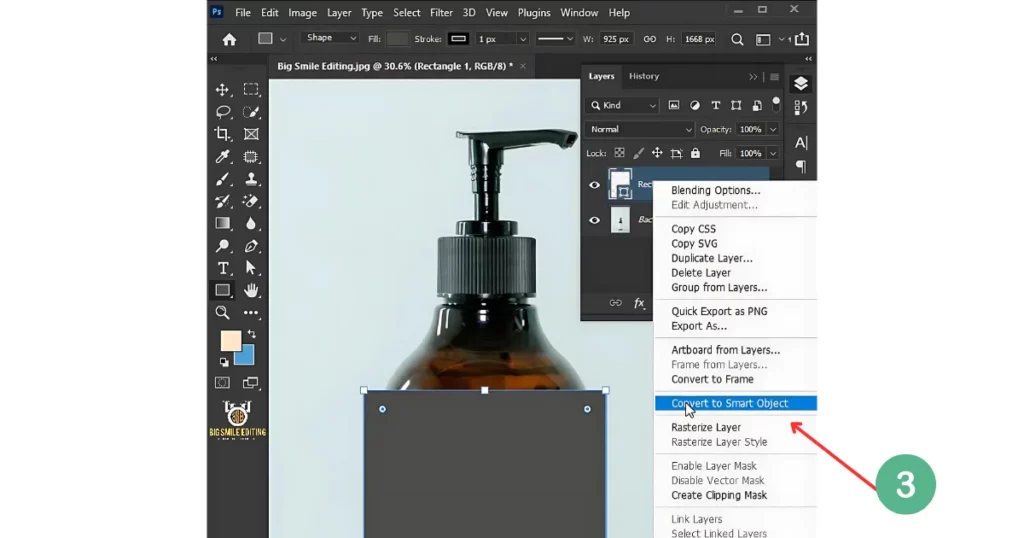Viewport: 1024px width, 538px height.
Task: Choose Convert to Smart Object
Action: click(x=735, y=403)
